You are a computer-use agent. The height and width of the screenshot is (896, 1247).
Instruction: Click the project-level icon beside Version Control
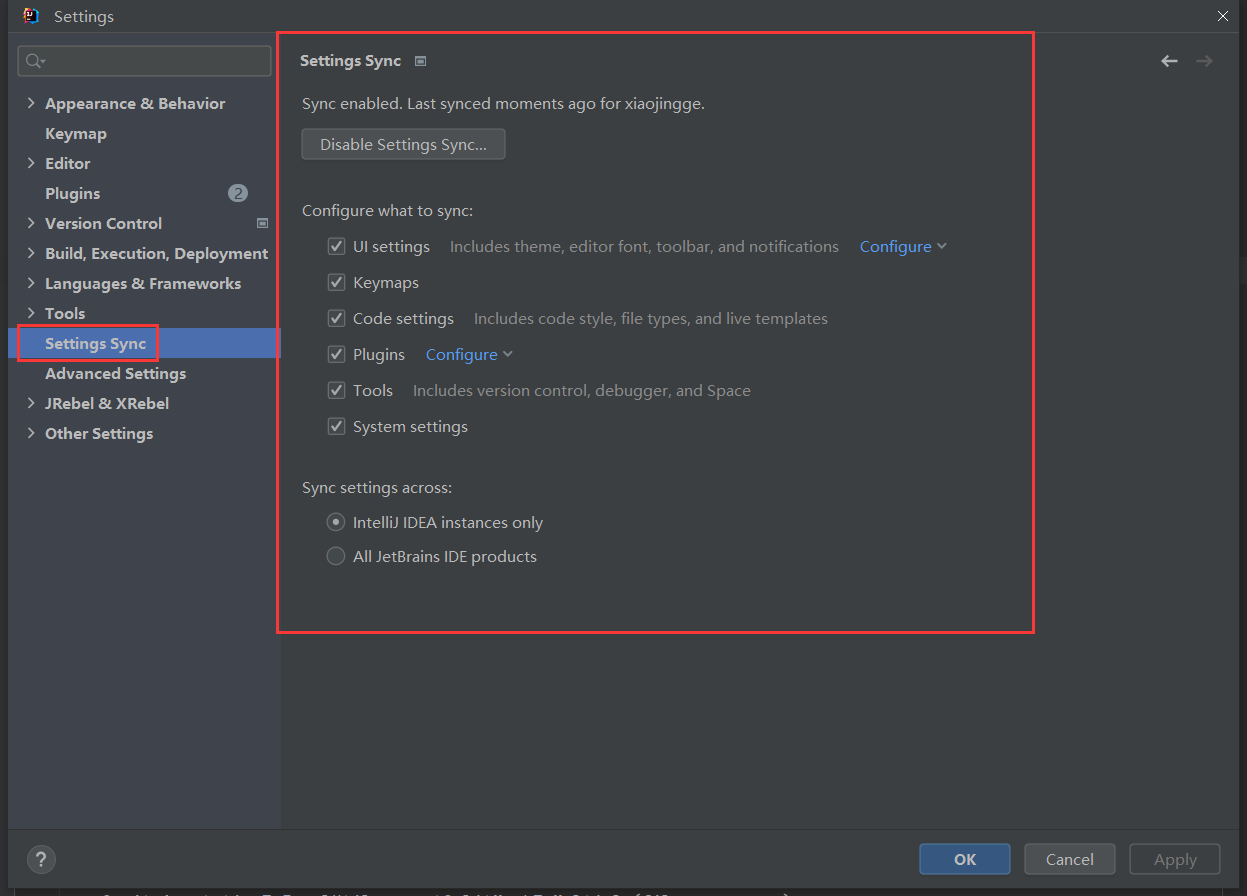[x=263, y=223]
